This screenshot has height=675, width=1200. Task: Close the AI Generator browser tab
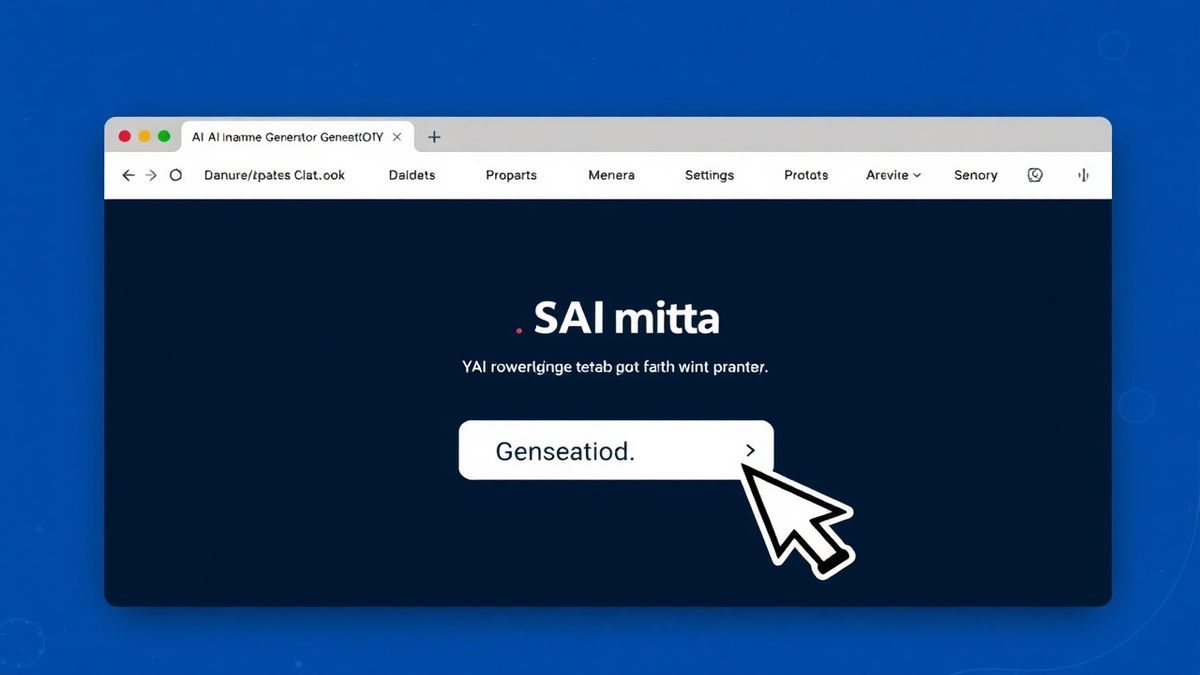pyautogui.click(x=397, y=137)
